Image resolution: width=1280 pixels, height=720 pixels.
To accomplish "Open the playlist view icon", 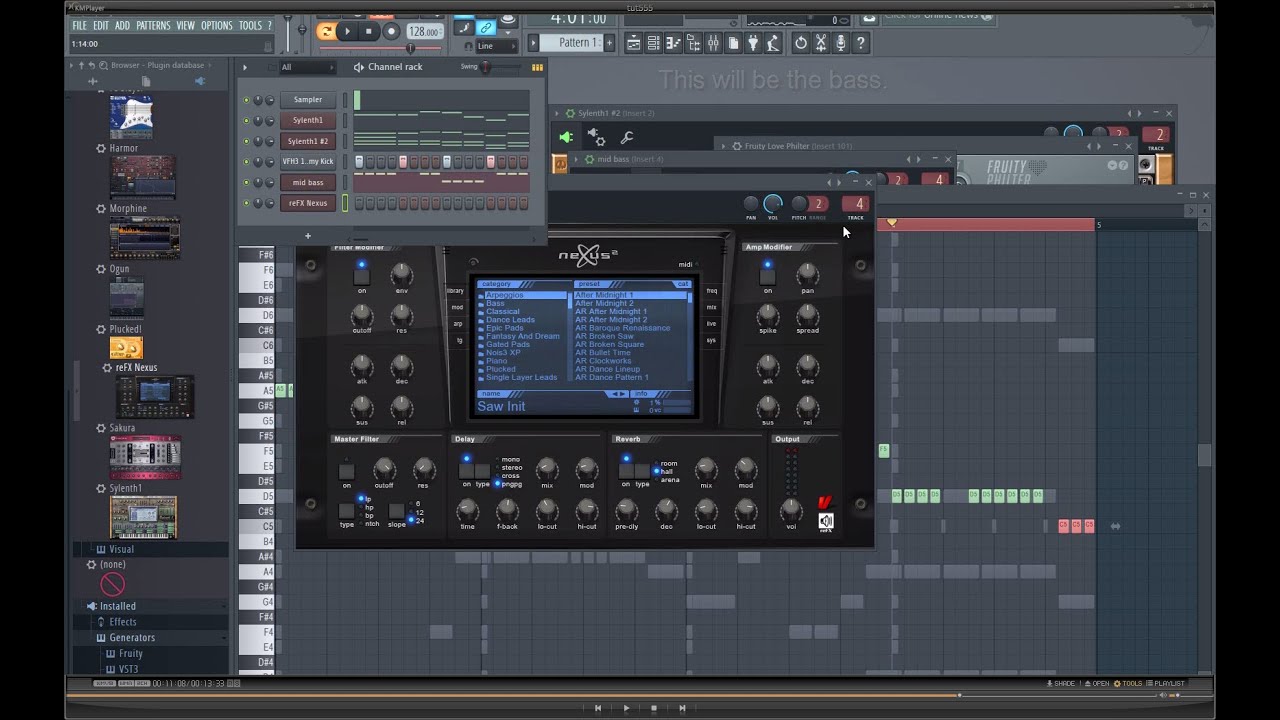I will click(633, 43).
